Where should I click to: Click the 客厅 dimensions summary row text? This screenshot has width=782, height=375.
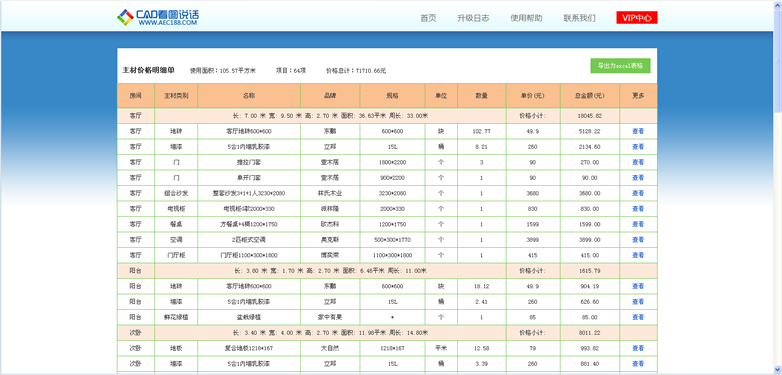coord(330,116)
